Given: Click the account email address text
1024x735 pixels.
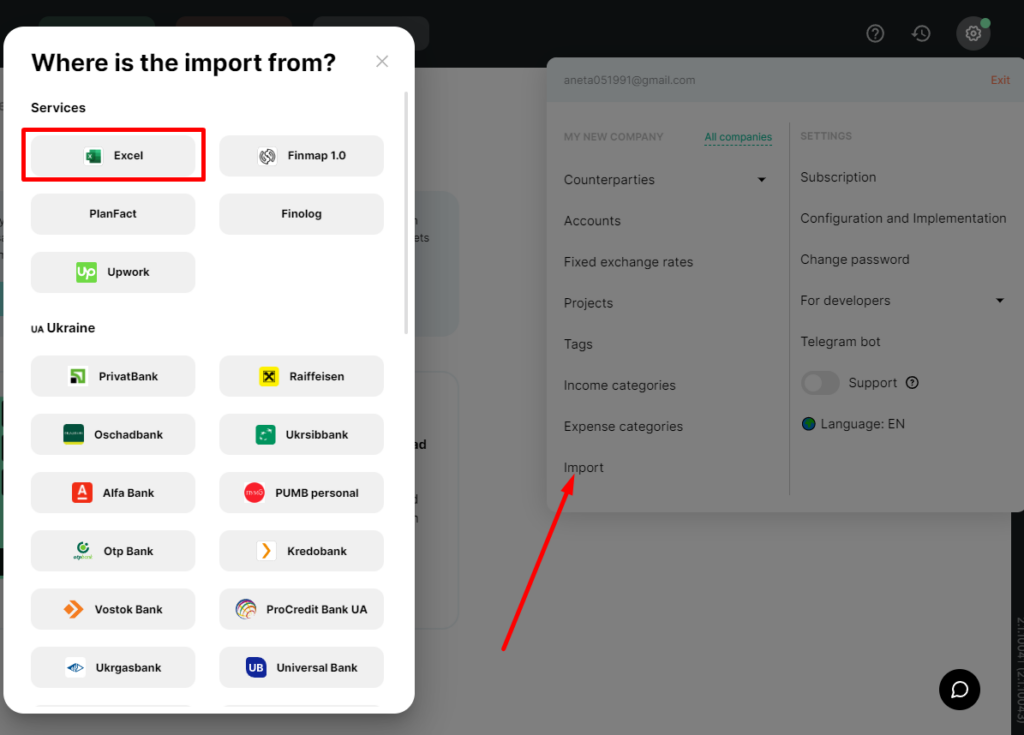Looking at the screenshot, I should coord(630,80).
